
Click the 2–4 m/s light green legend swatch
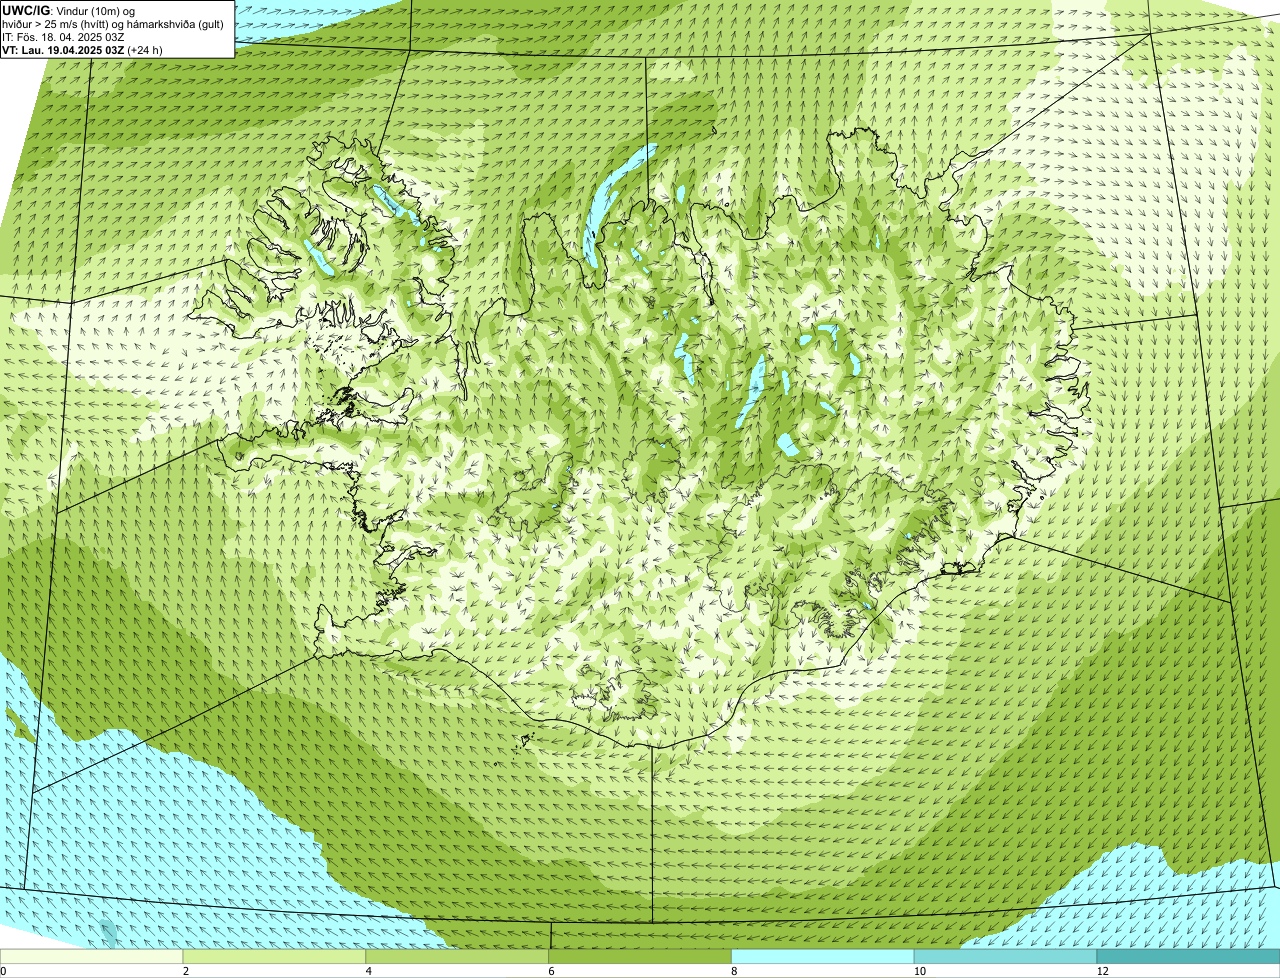point(275,956)
